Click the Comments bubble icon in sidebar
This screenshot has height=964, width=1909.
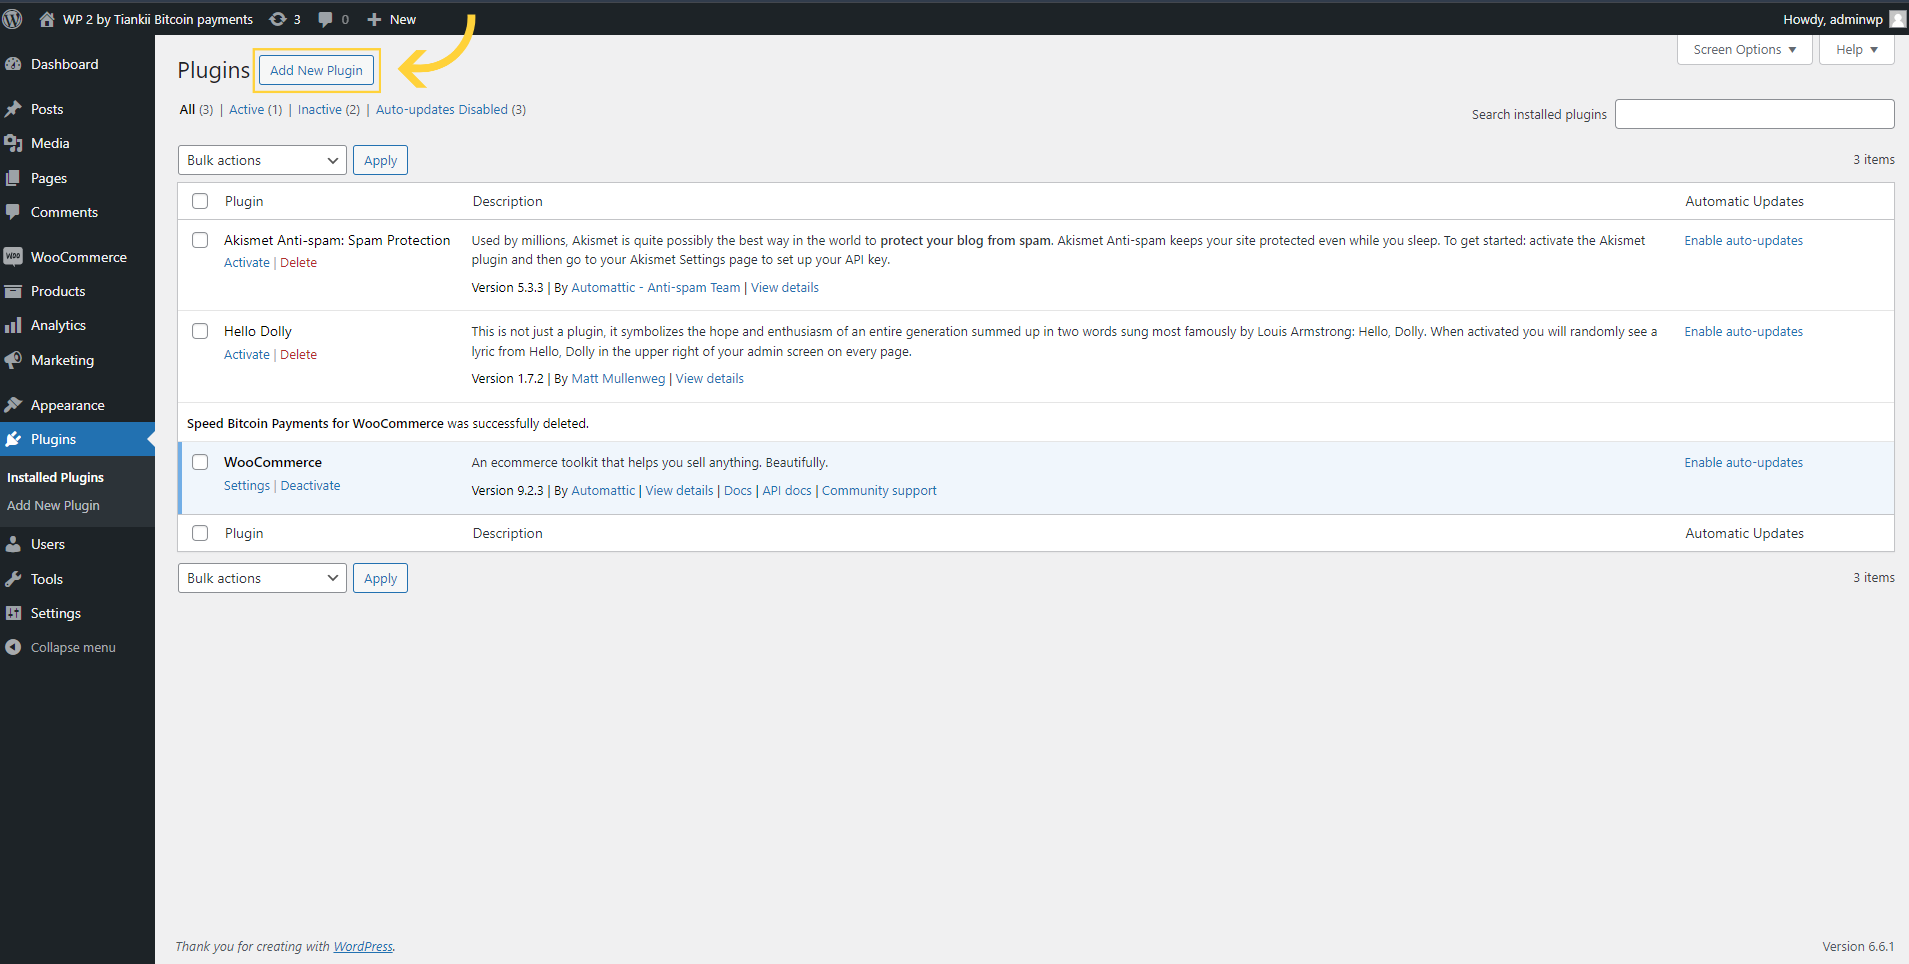coord(13,212)
